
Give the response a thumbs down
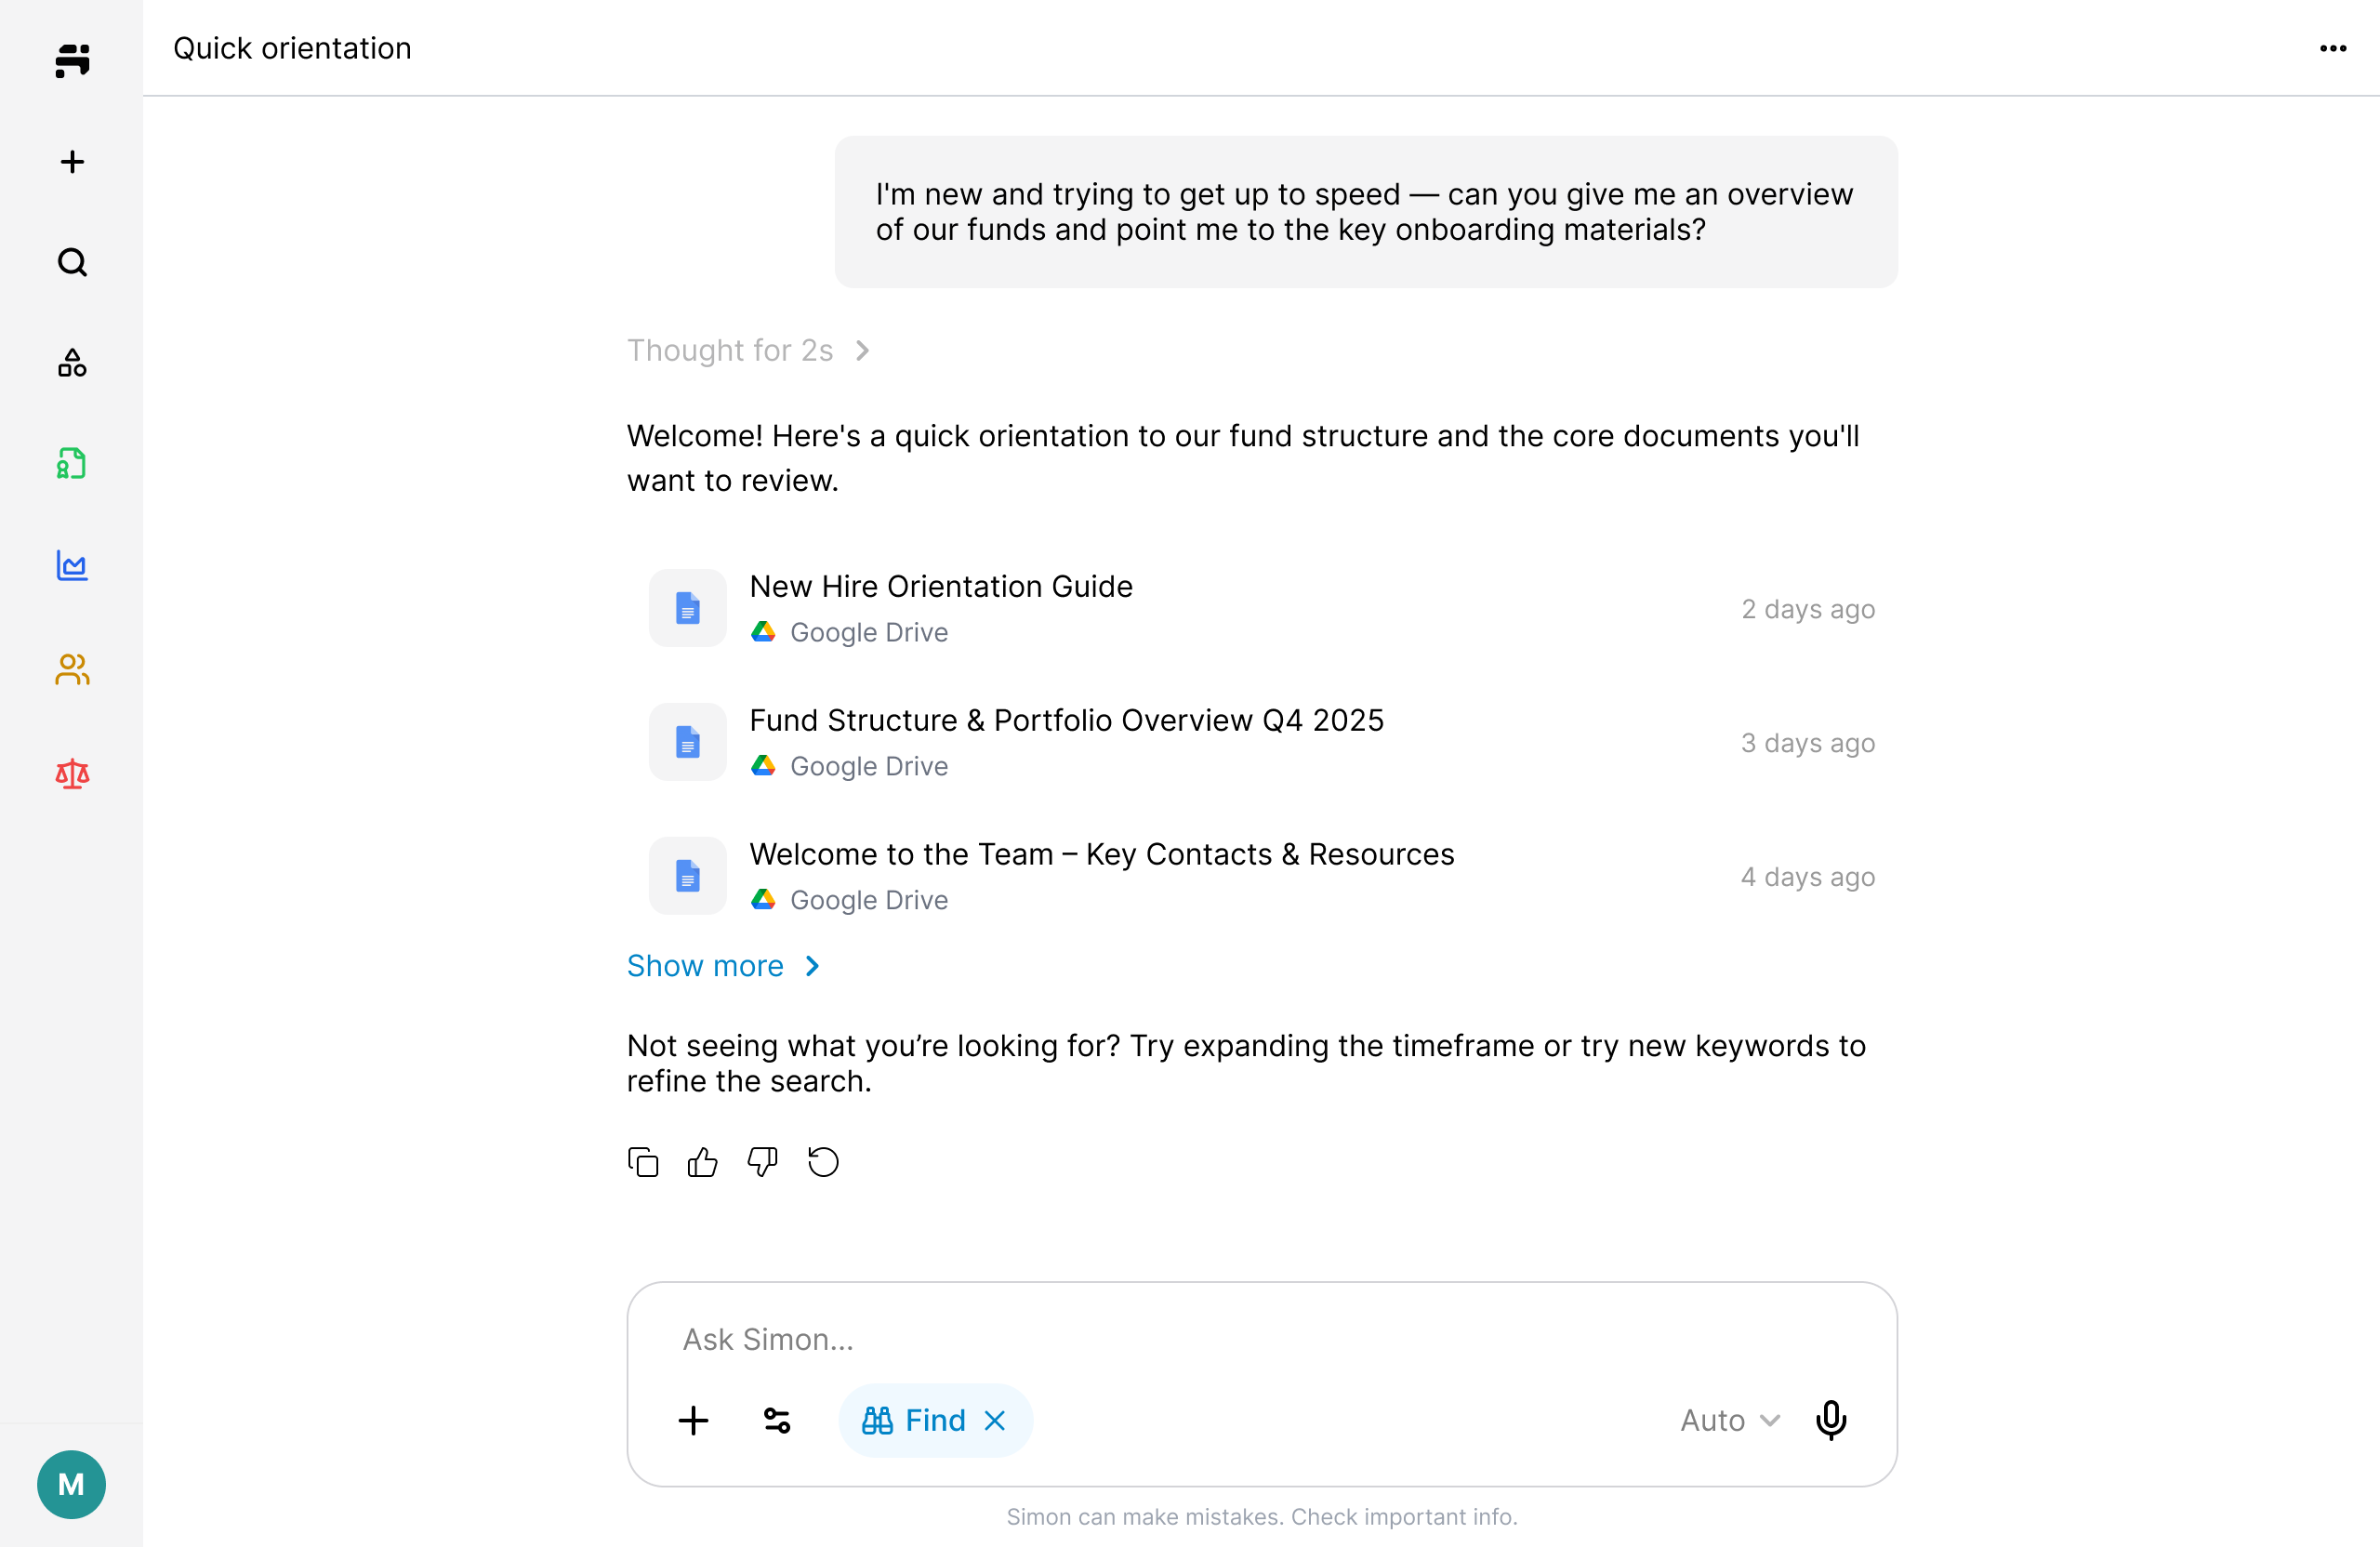tap(762, 1161)
